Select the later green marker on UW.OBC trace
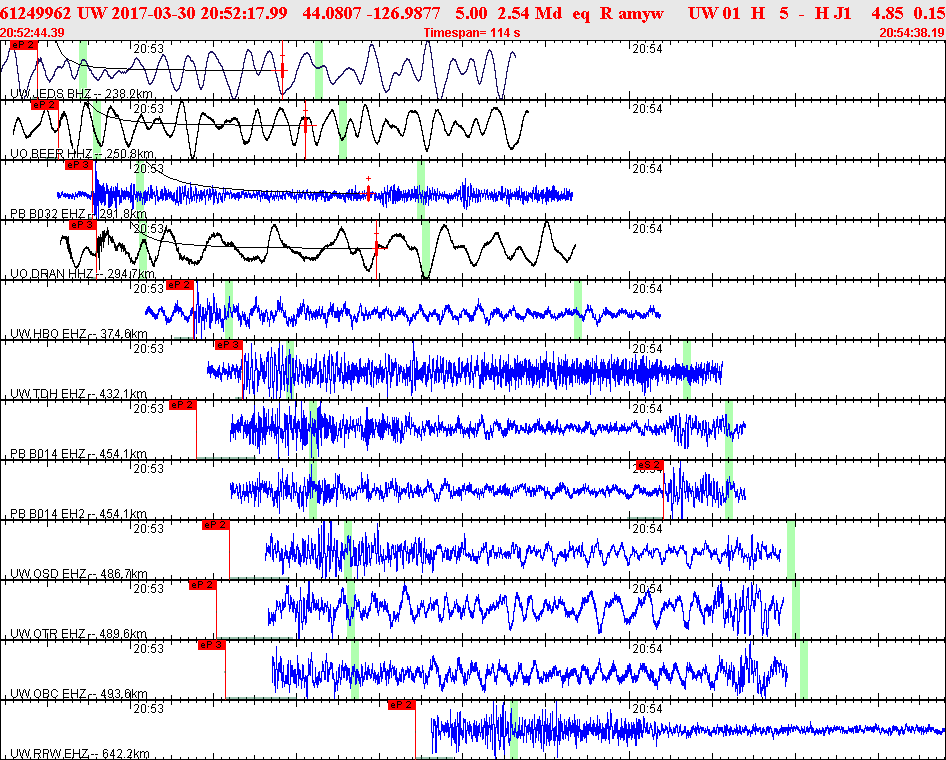946x760 pixels. (x=804, y=670)
